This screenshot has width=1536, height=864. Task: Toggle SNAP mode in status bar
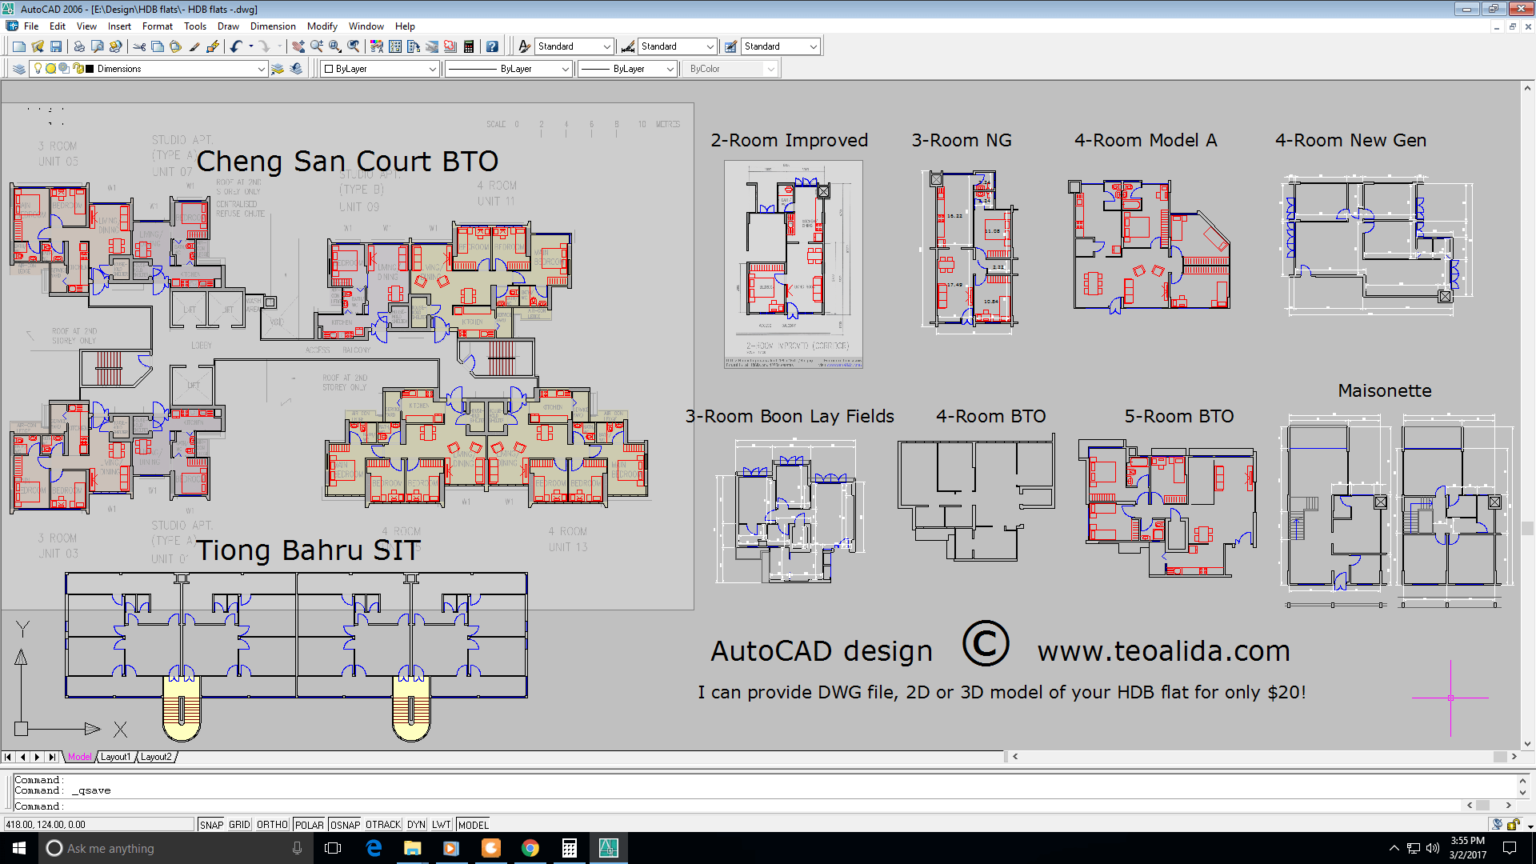pyautogui.click(x=211, y=825)
